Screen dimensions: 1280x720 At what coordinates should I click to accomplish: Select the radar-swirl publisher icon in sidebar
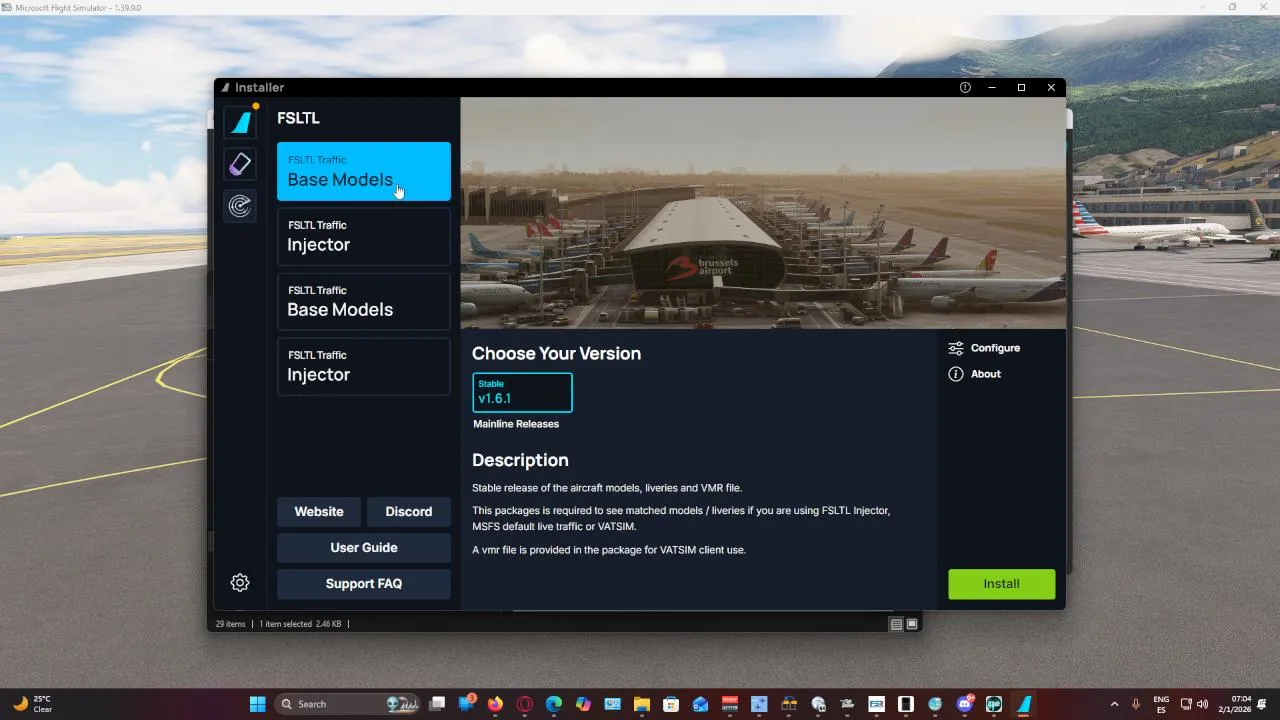(x=240, y=206)
